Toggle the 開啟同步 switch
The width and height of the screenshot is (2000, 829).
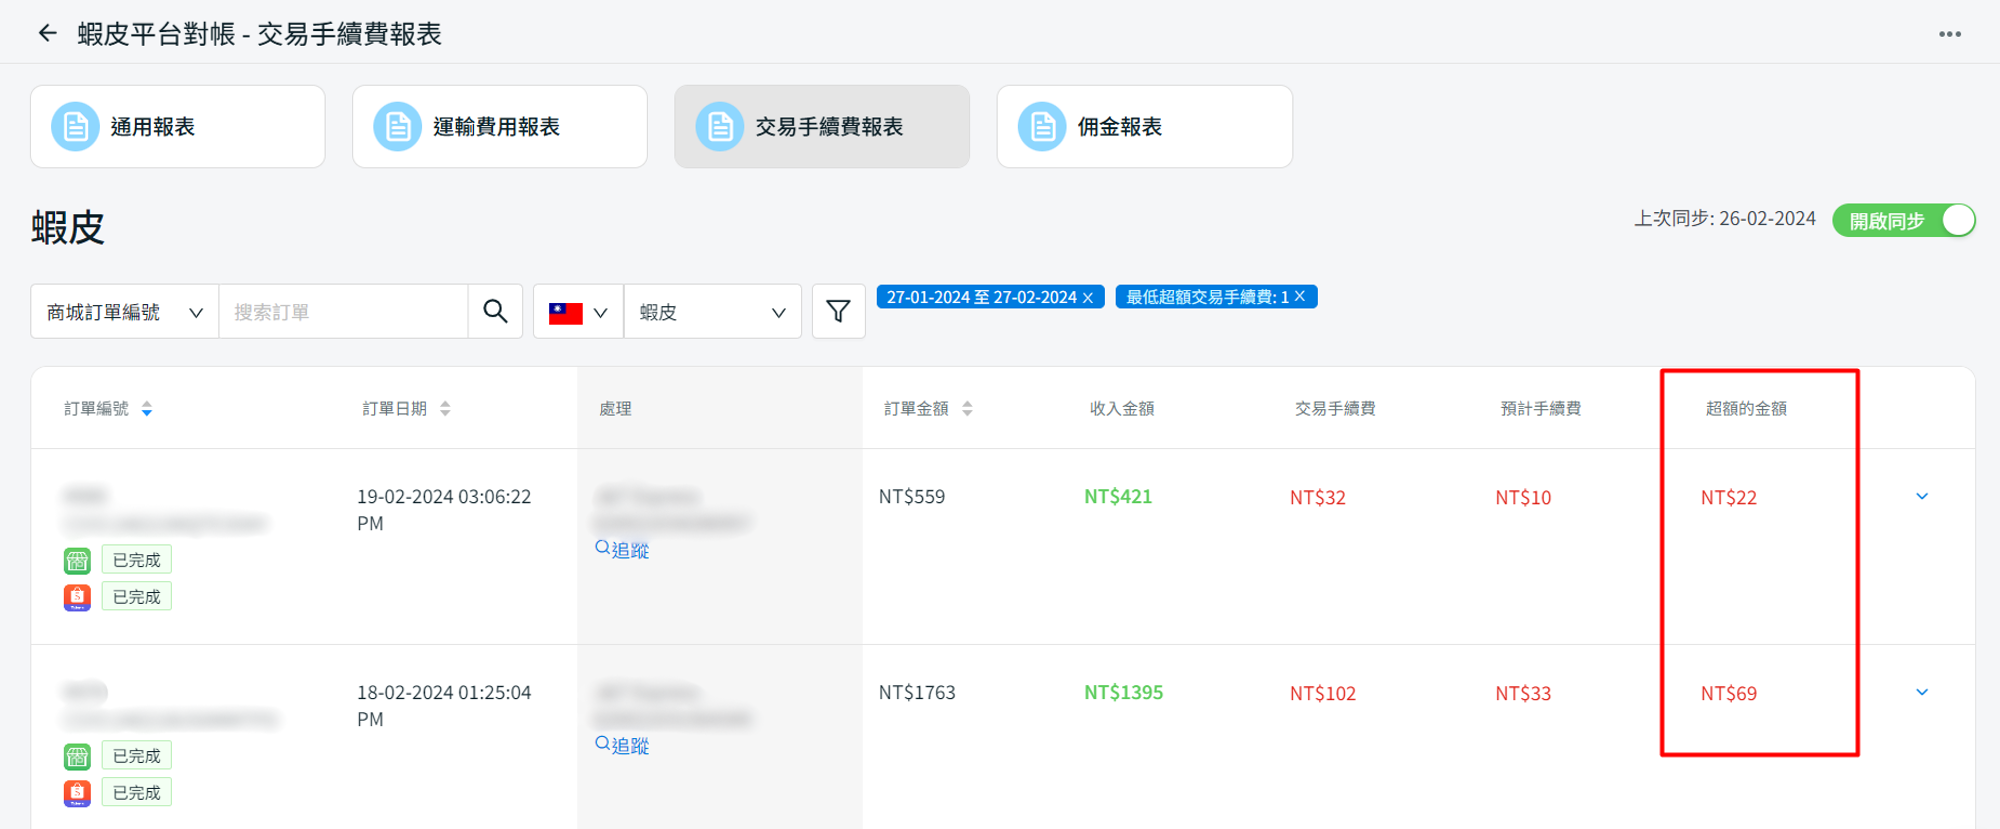tap(1903, 221)
